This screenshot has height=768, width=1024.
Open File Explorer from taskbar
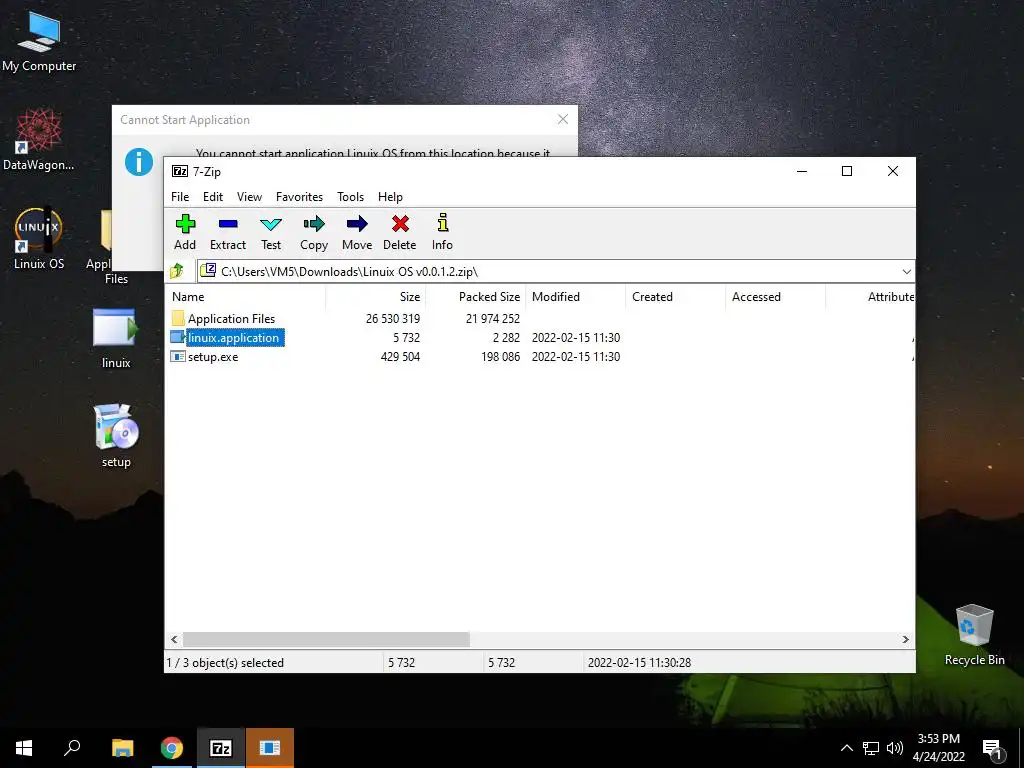pyautogui.click(x=122, y=748)
